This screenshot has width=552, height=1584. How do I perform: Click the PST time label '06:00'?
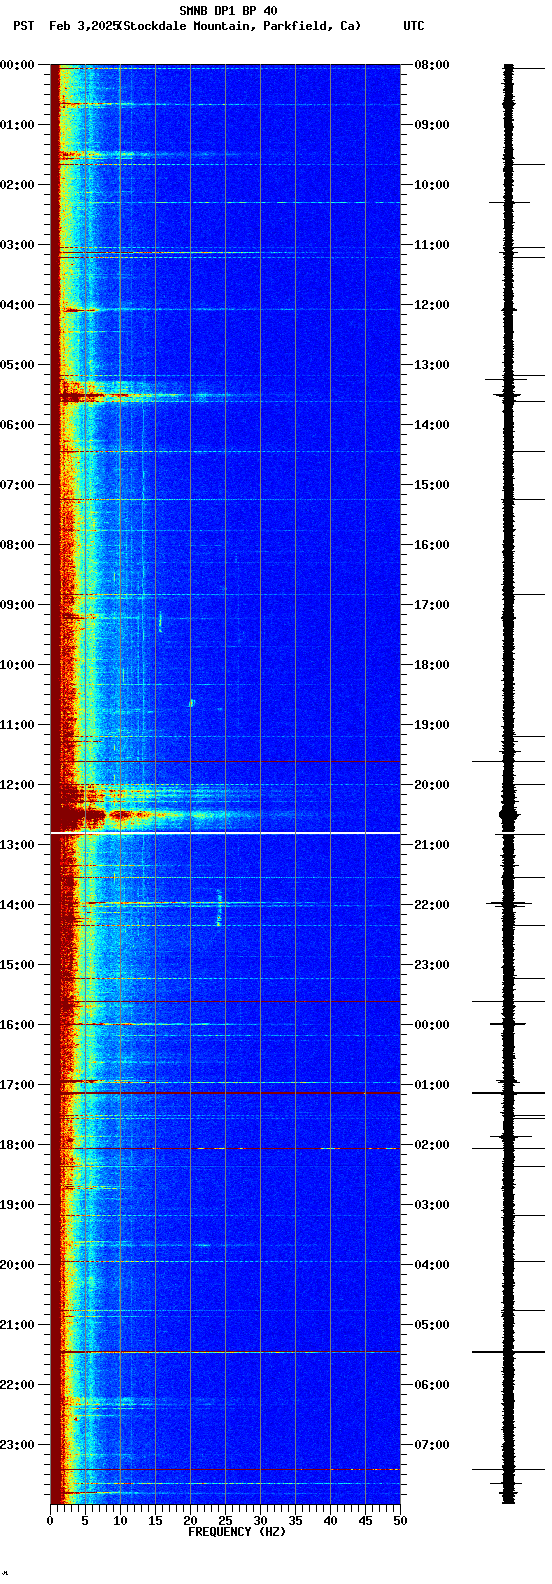click(17, 425)
